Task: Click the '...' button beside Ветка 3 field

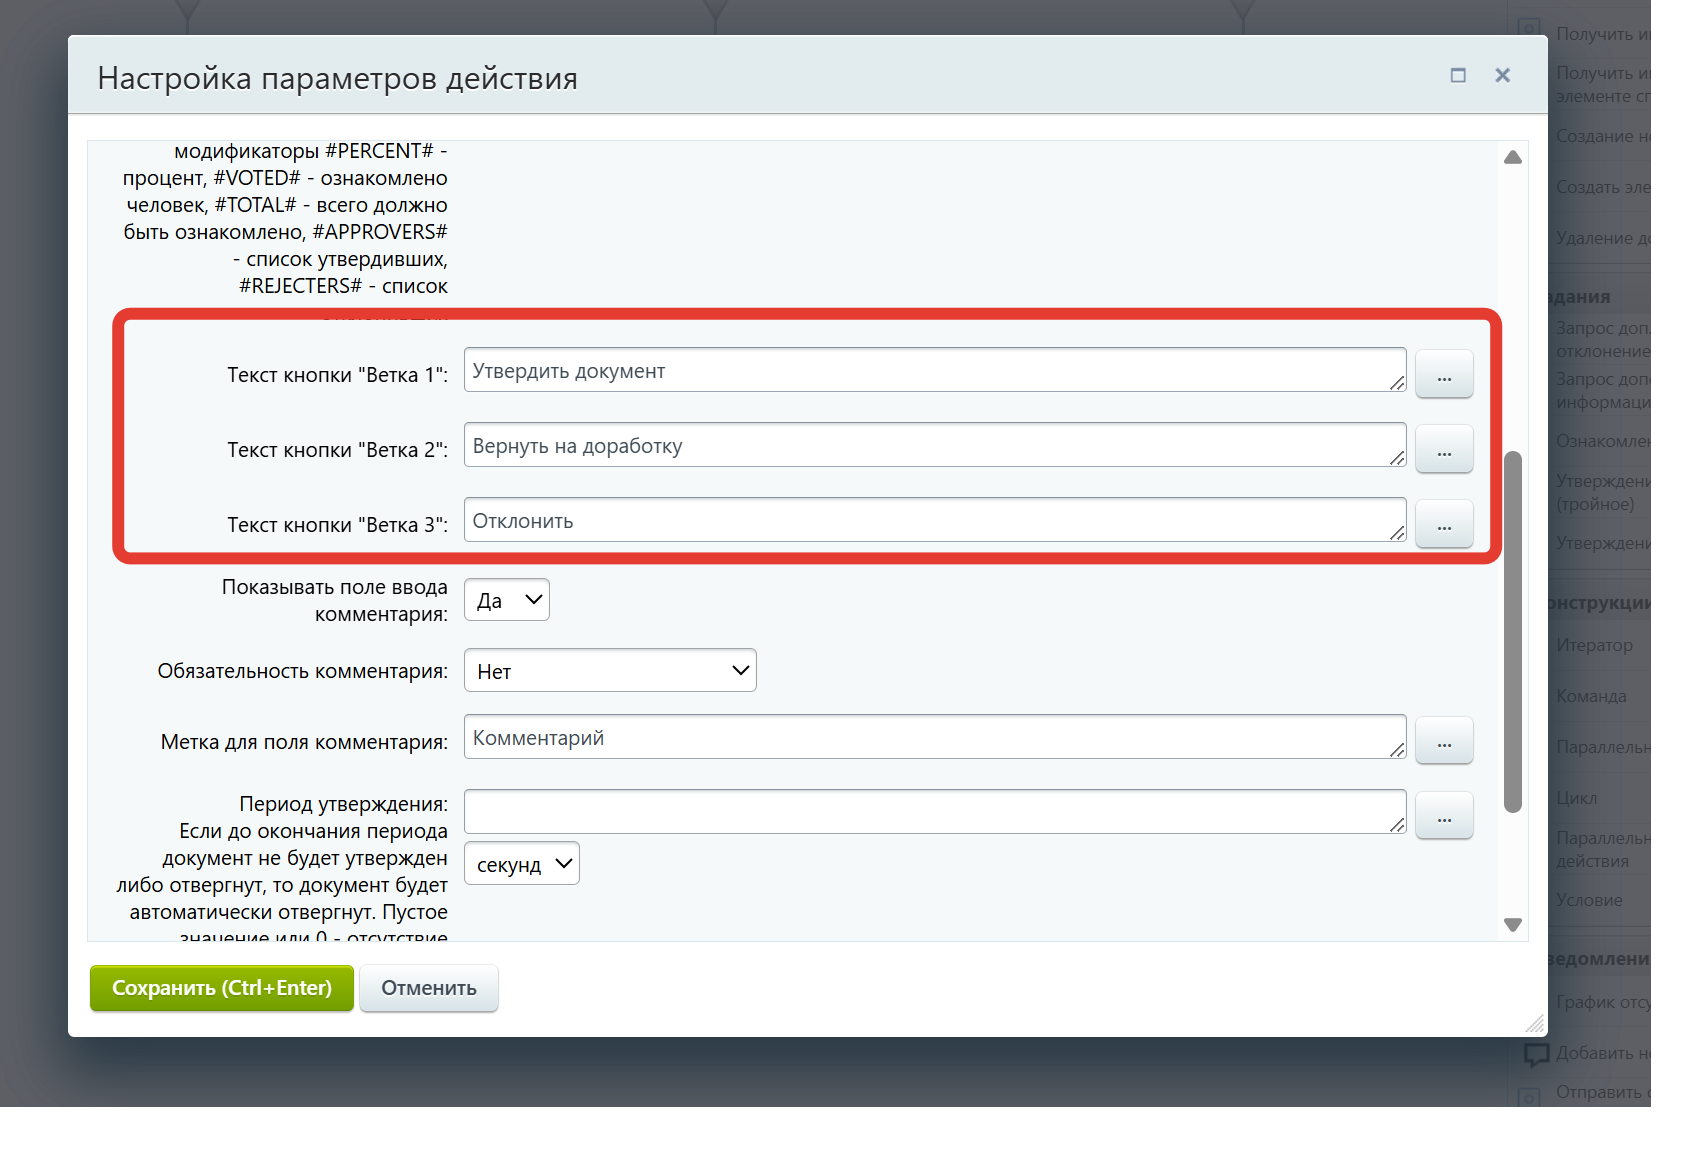Action: [x=1443, y=524]
